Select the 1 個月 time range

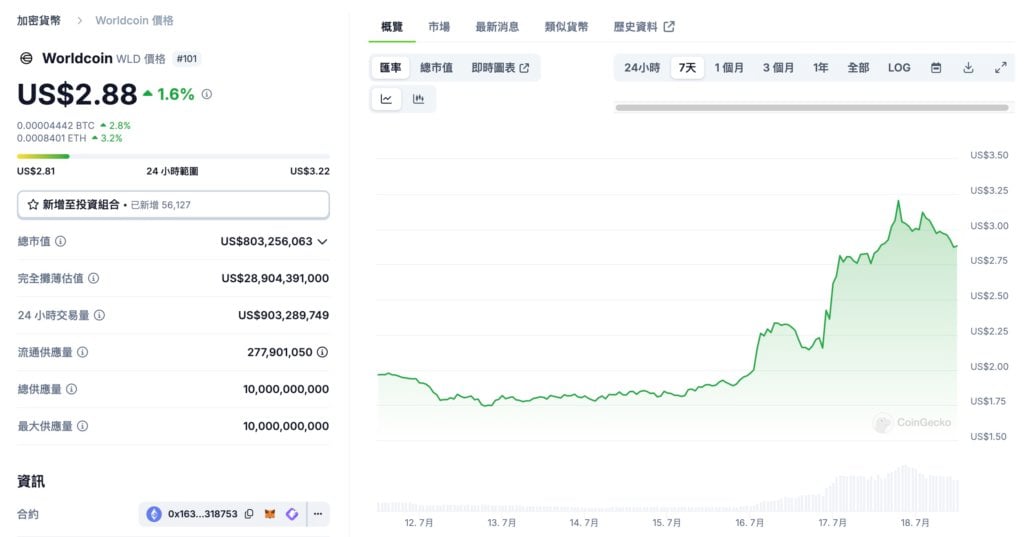pos(729,68)
